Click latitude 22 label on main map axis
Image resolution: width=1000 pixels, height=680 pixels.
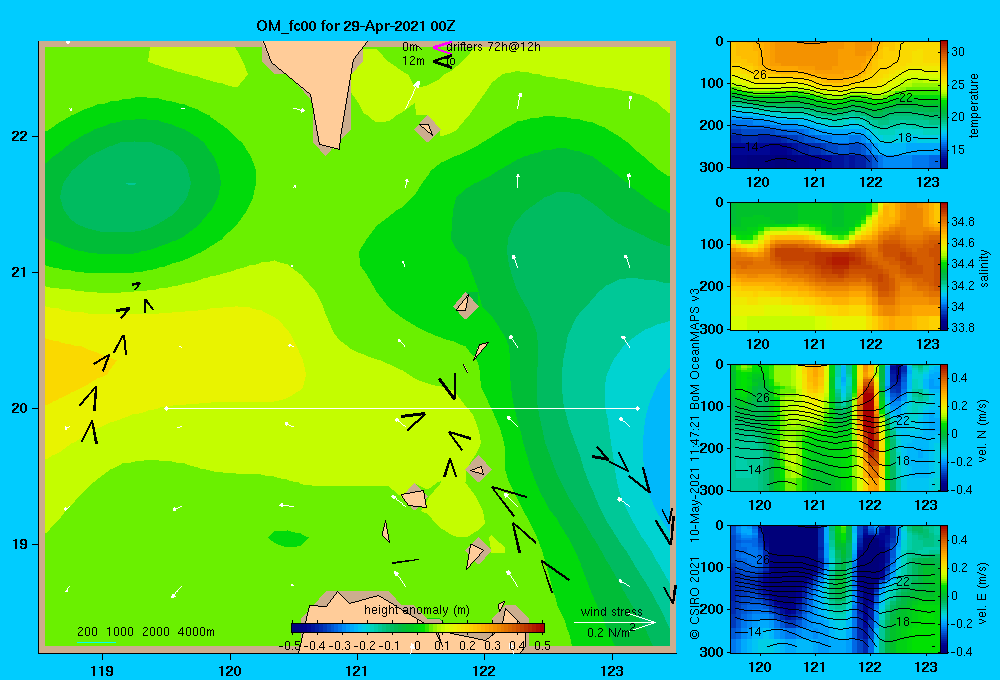tap(19, 136)
